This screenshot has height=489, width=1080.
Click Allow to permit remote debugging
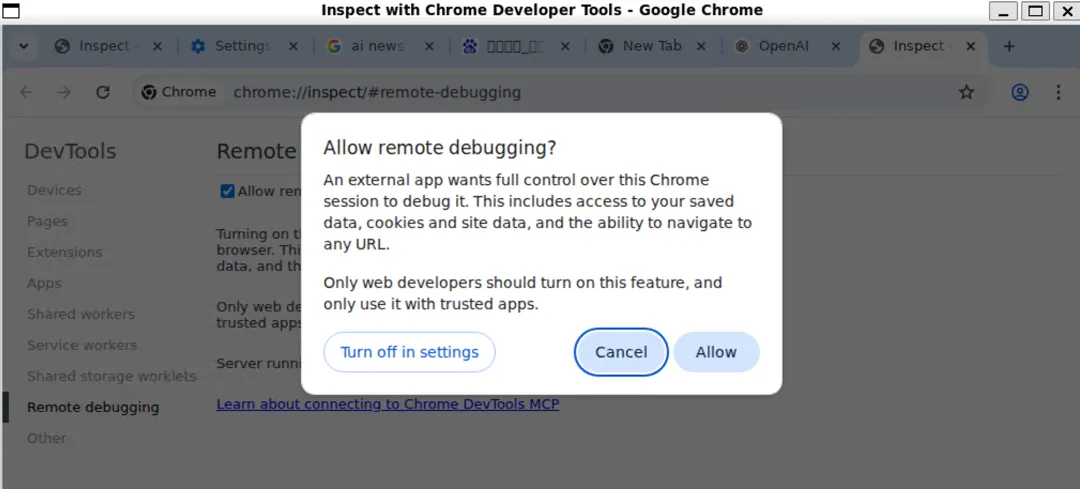716,352
